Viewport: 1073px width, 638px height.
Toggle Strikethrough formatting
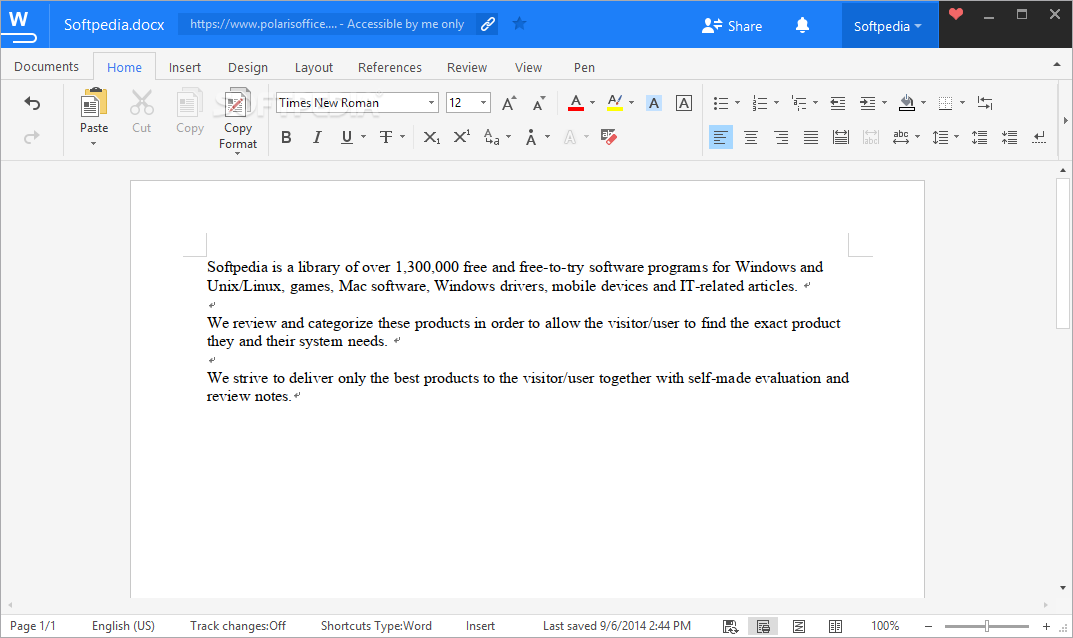pyautogui.click(x=386, y=138)
